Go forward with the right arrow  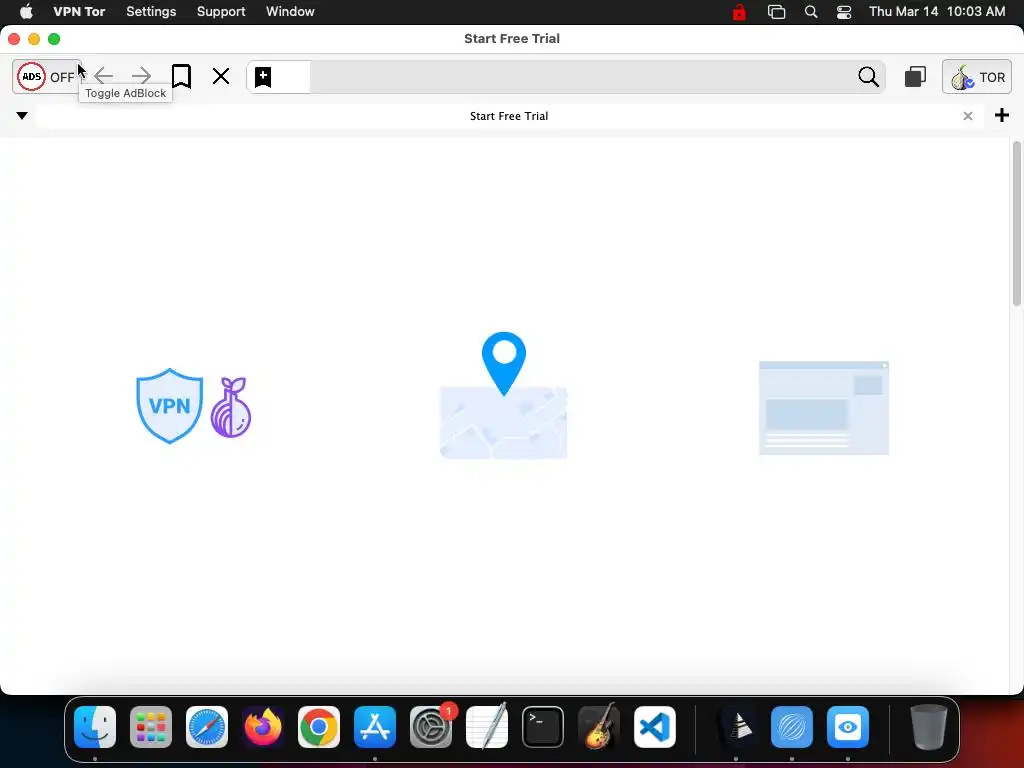click(141, 76)
